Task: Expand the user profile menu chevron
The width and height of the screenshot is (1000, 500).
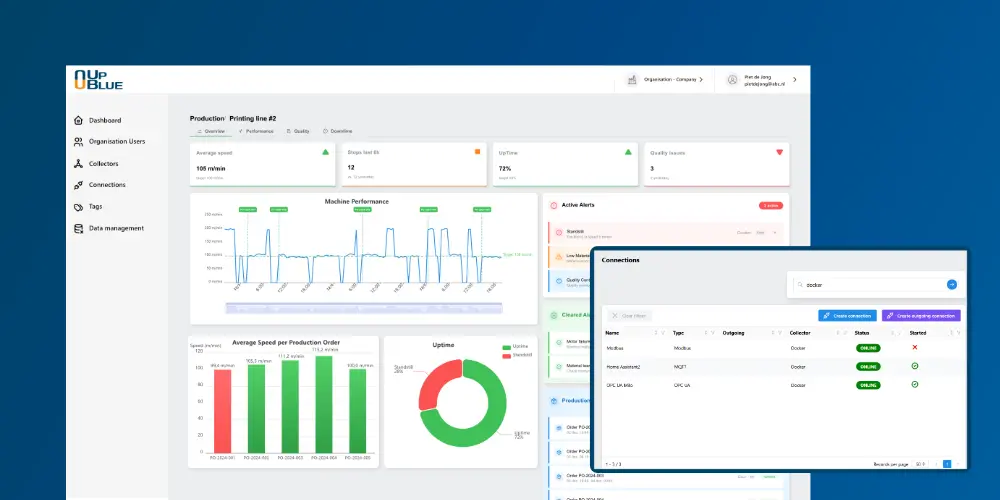Action: tap(795, 79)
